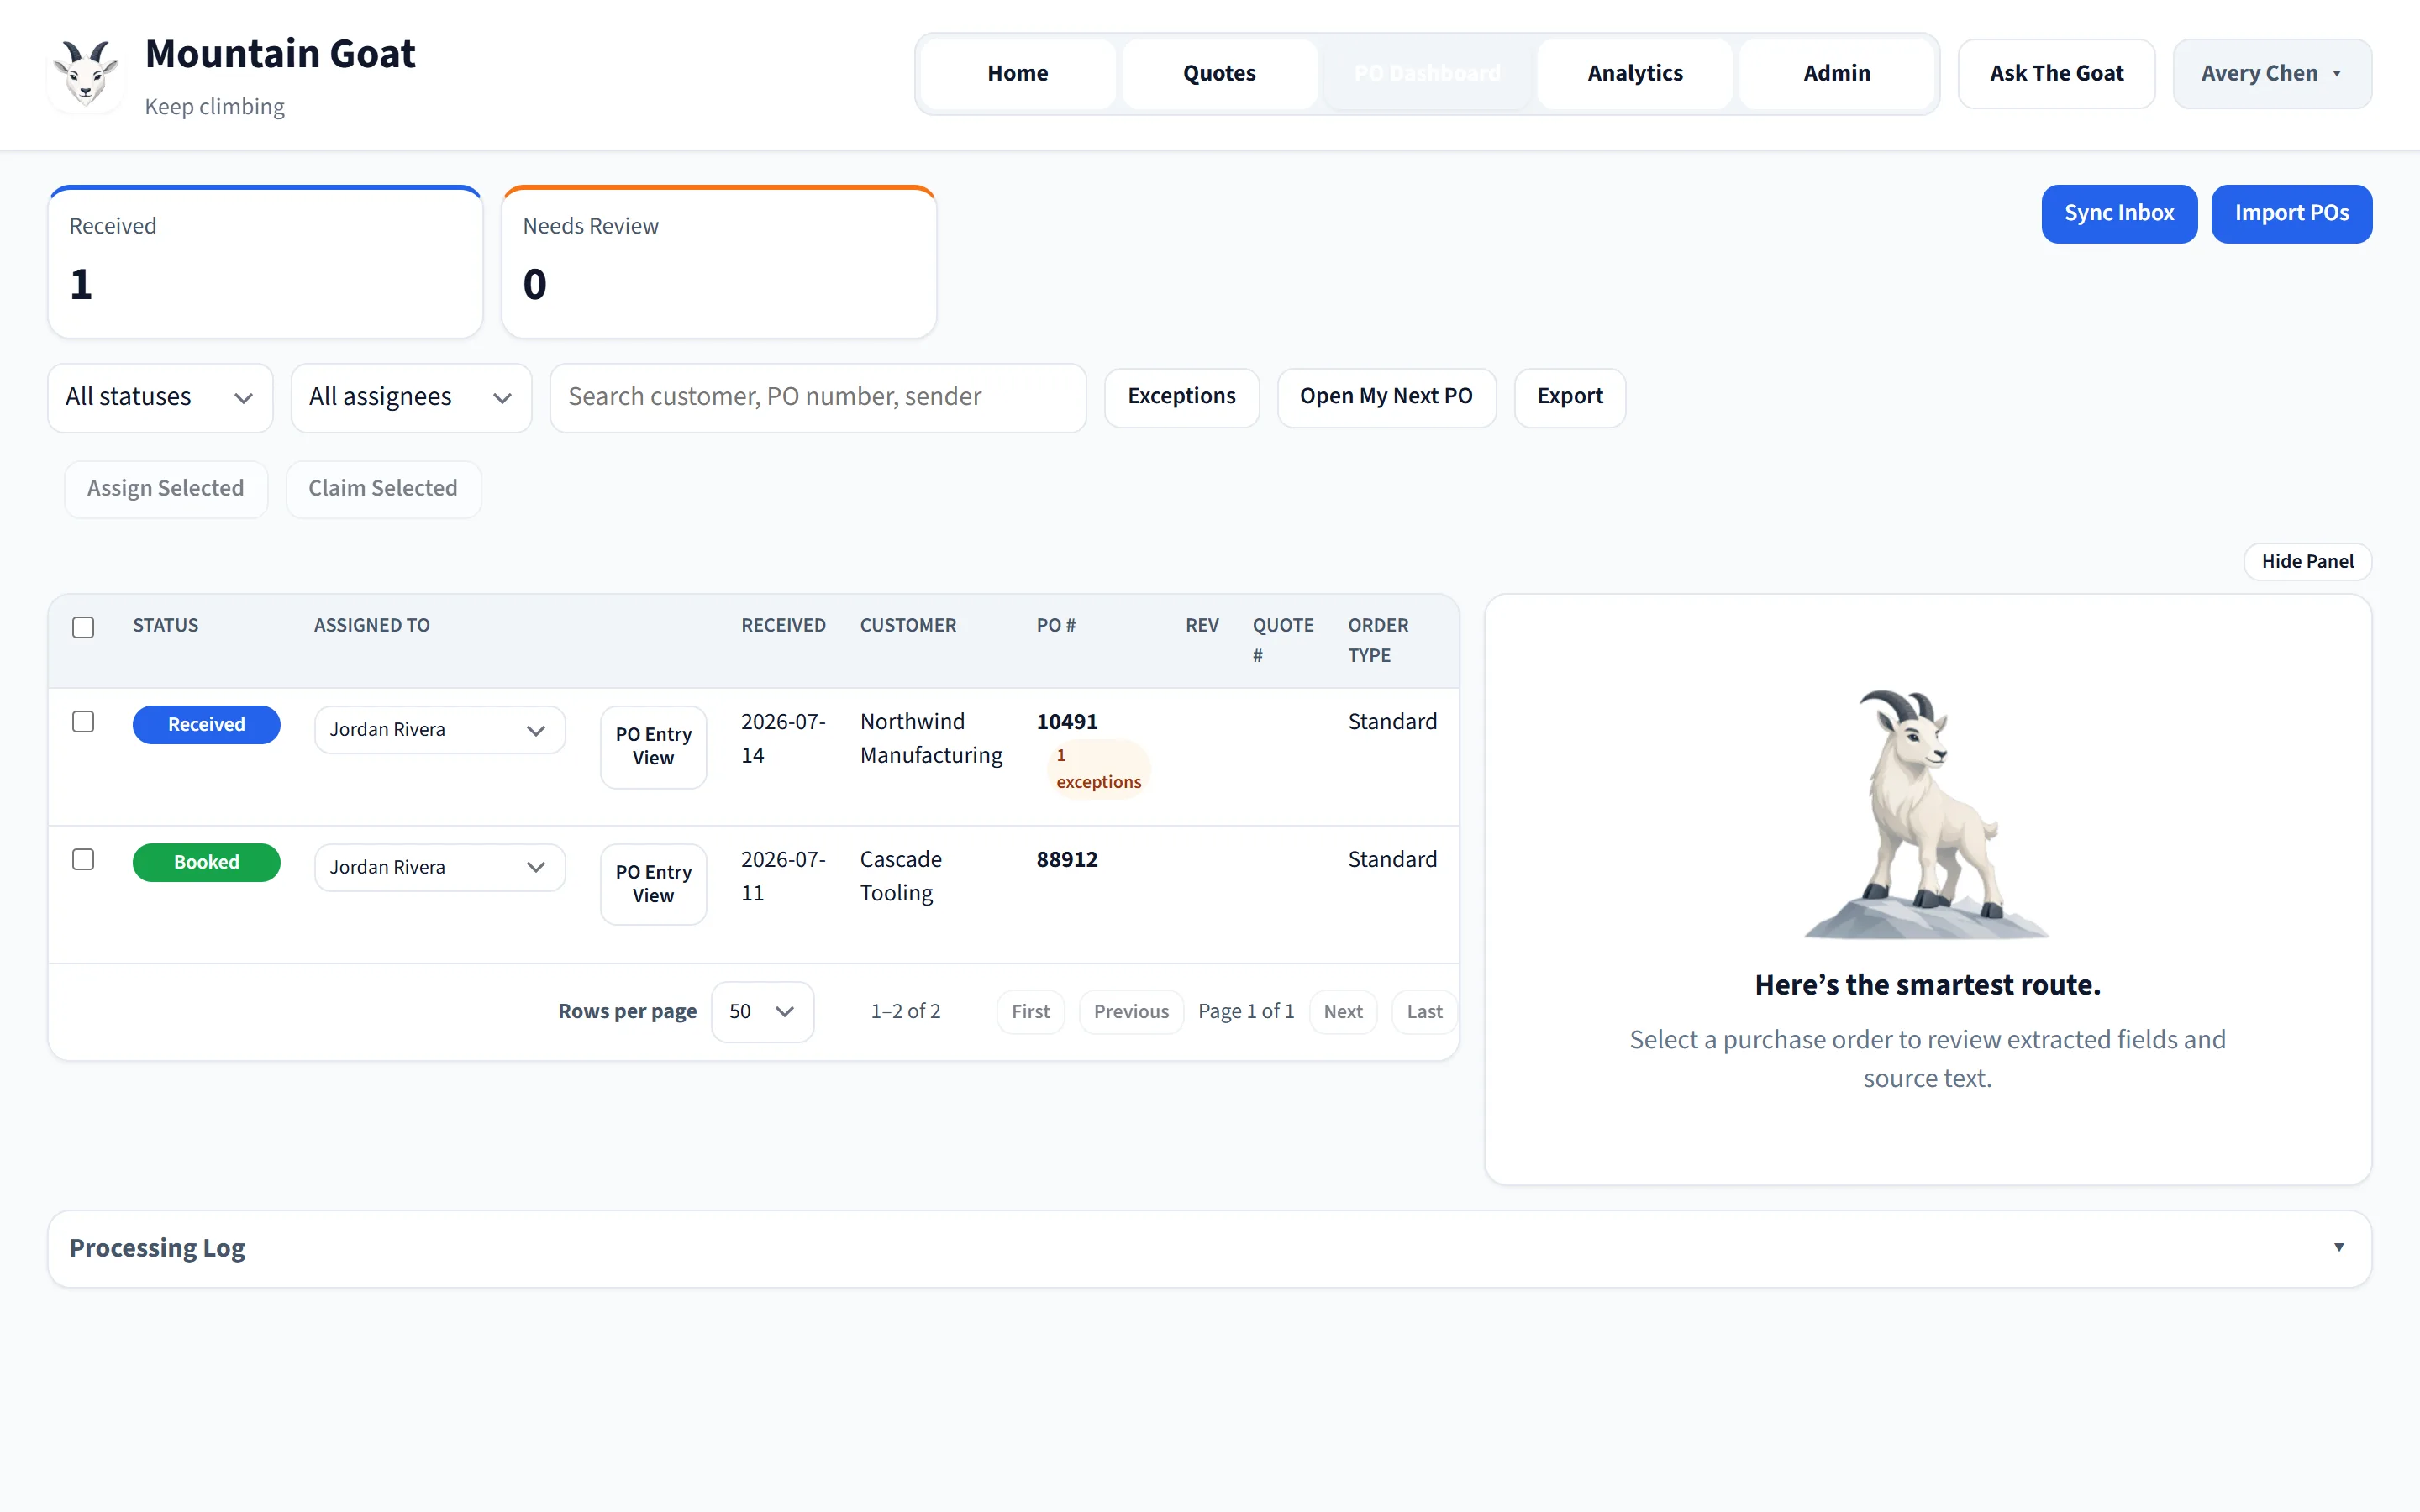2420x1512 pixels.
Task: Click Standard order type for Northwind row
Action: click(1392, 721)
